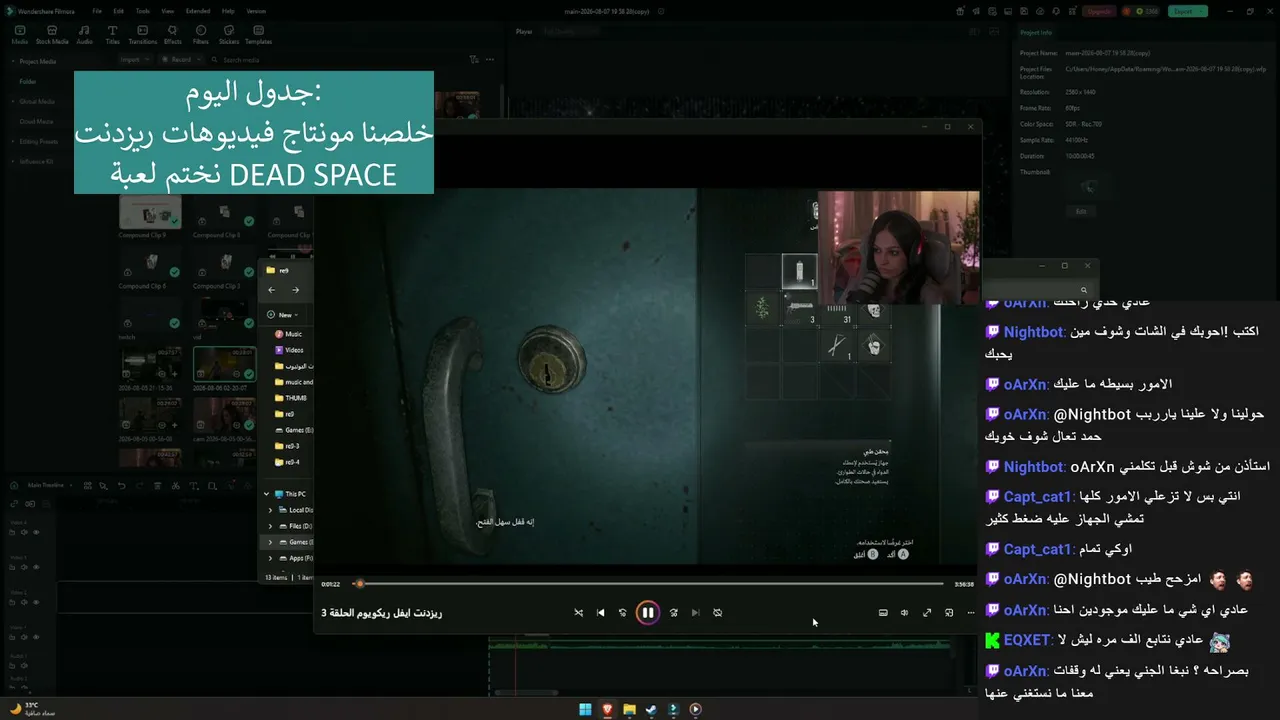Open the New dropdown in File Explorer

pyautogui.click(x=283, y=314)
